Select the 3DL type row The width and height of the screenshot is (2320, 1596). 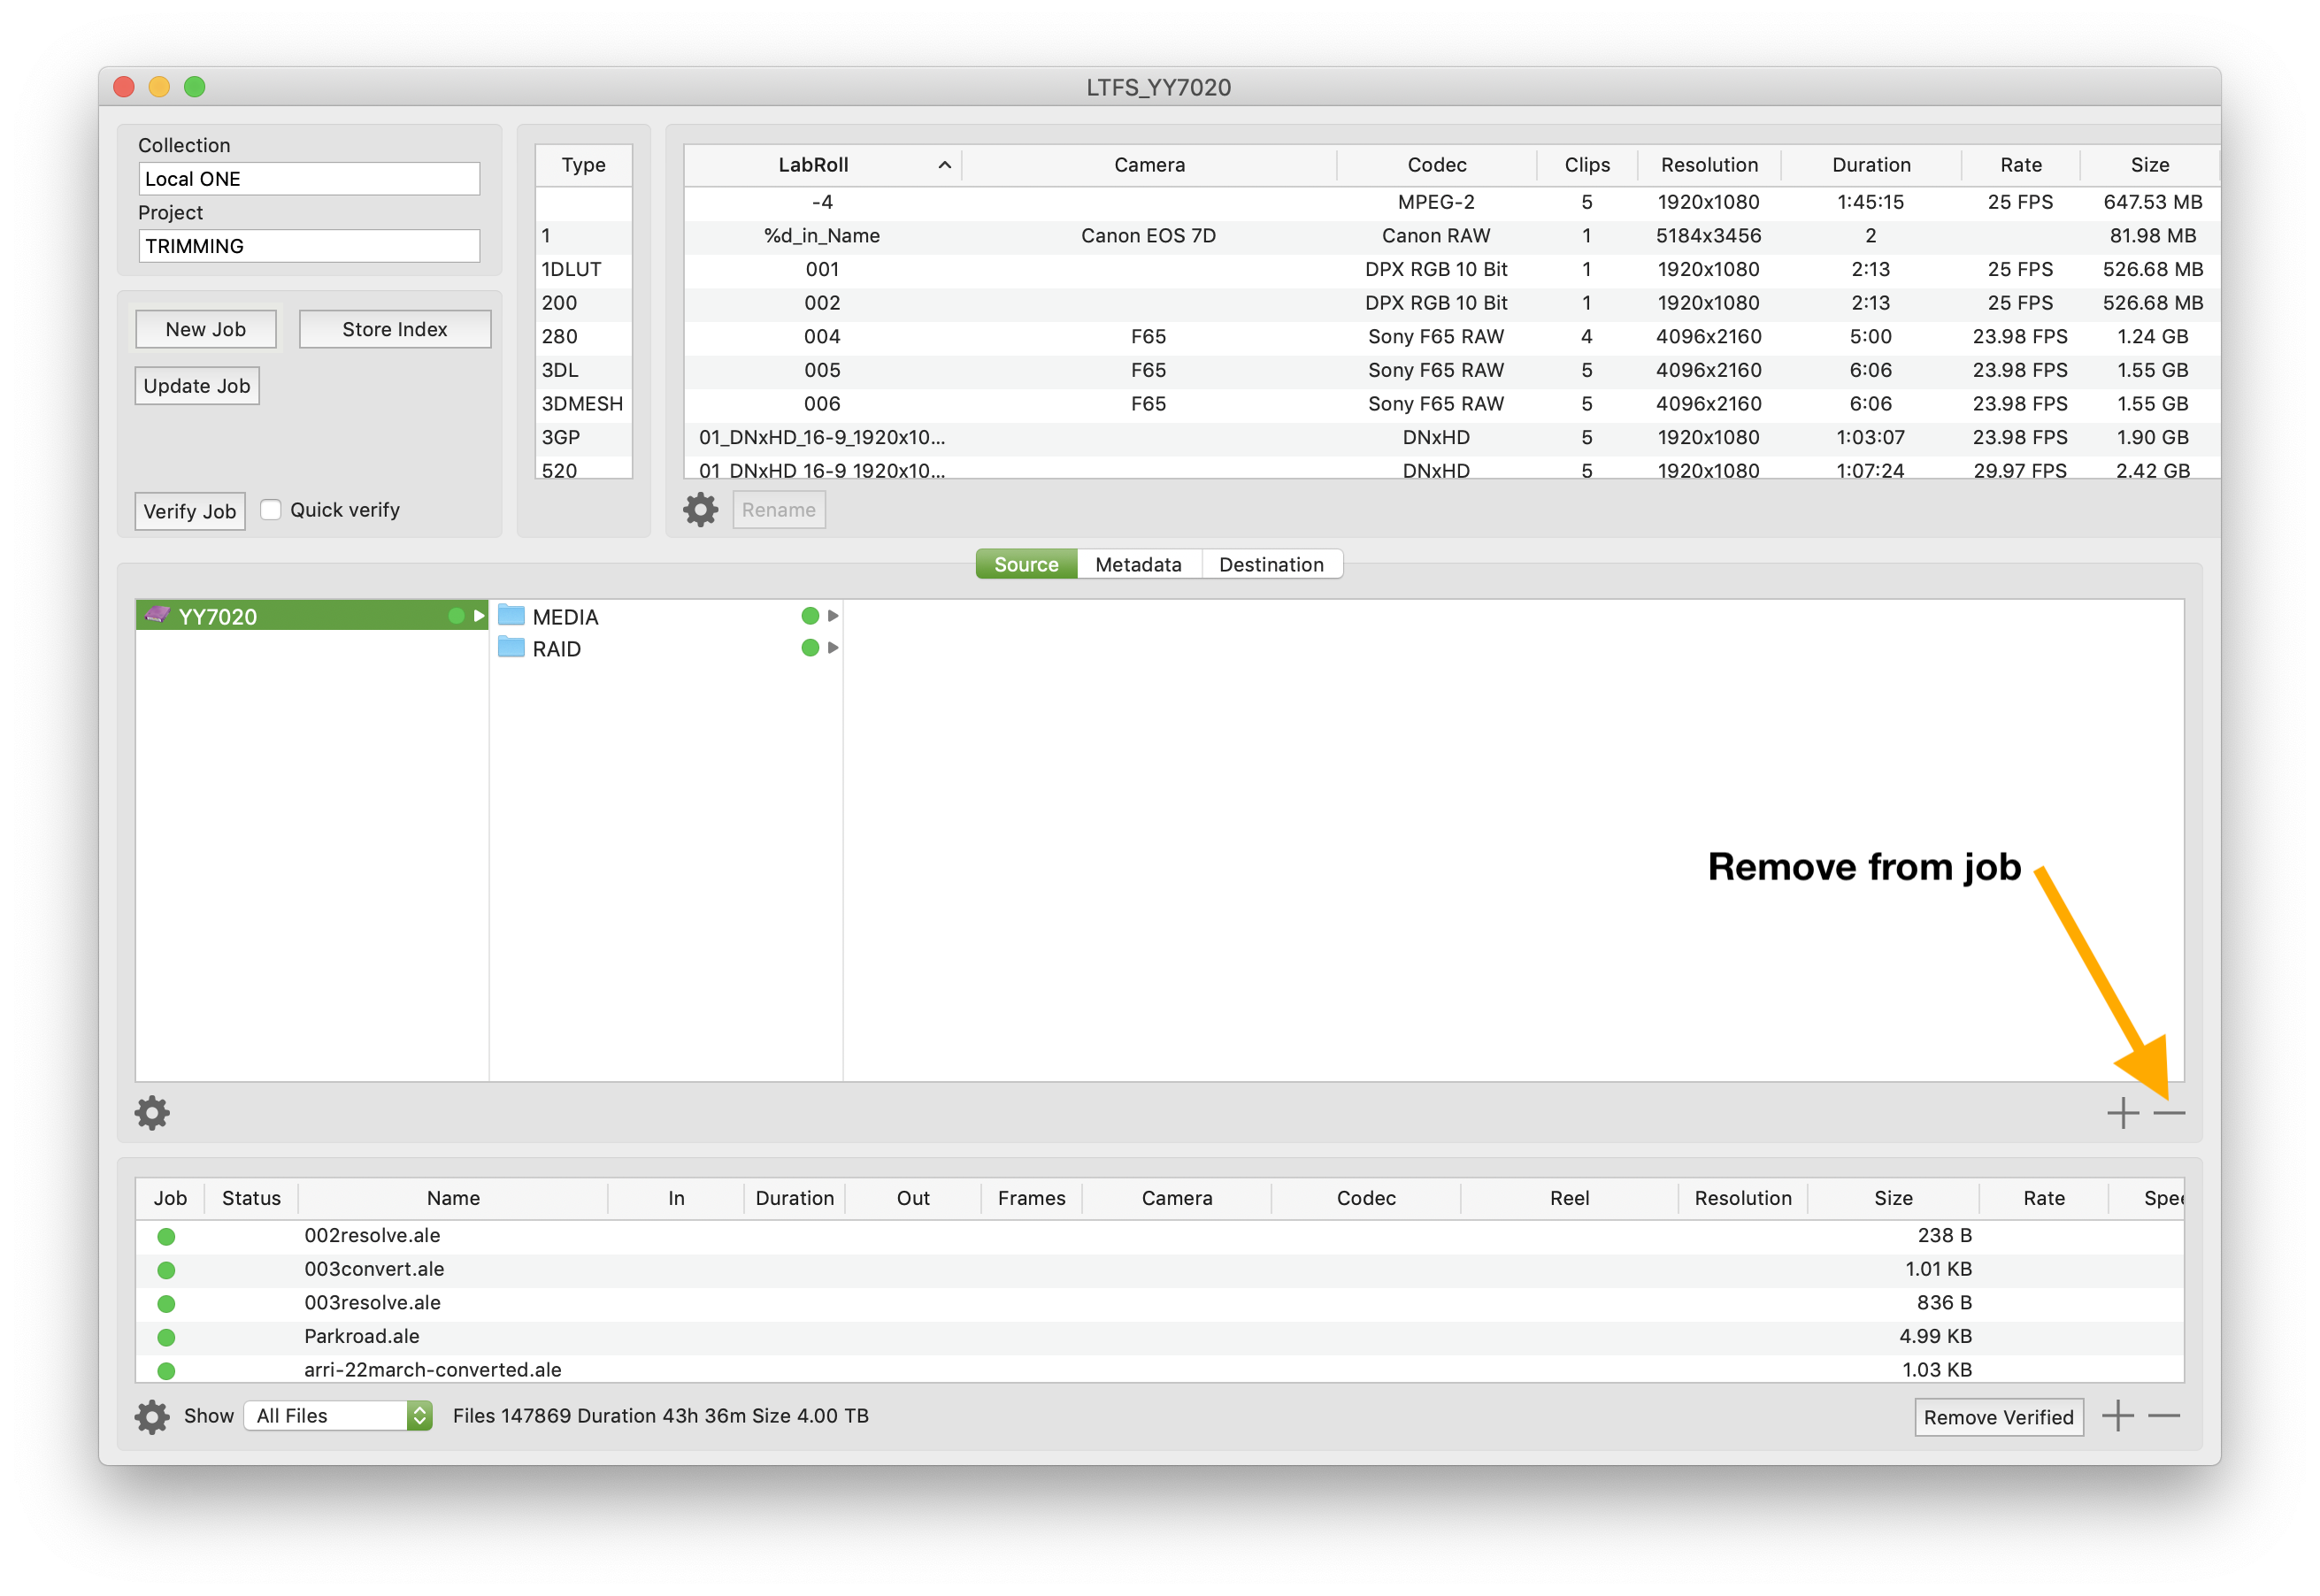(x=584, y=370)
